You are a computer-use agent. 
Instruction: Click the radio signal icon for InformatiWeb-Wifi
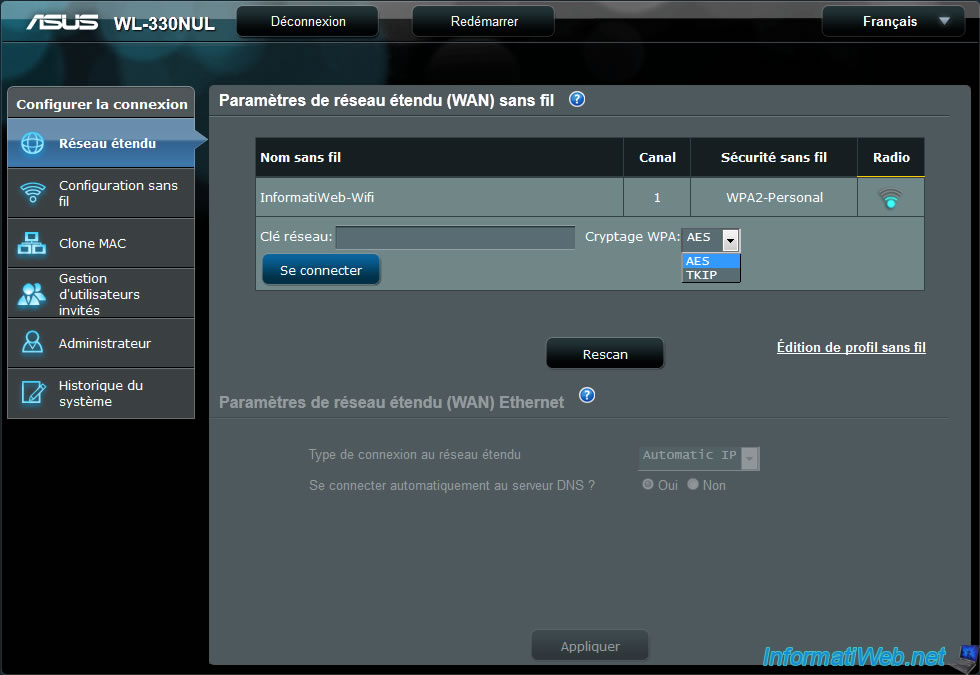click(x=890, y=198)
